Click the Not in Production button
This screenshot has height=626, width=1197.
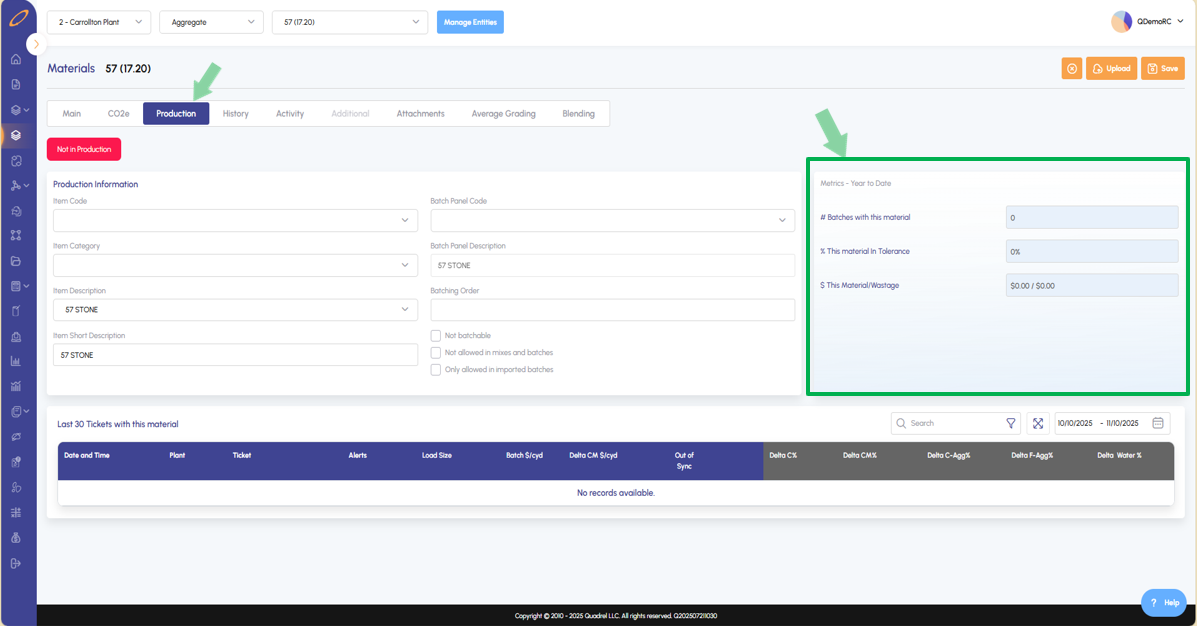(x=84, y=150)
